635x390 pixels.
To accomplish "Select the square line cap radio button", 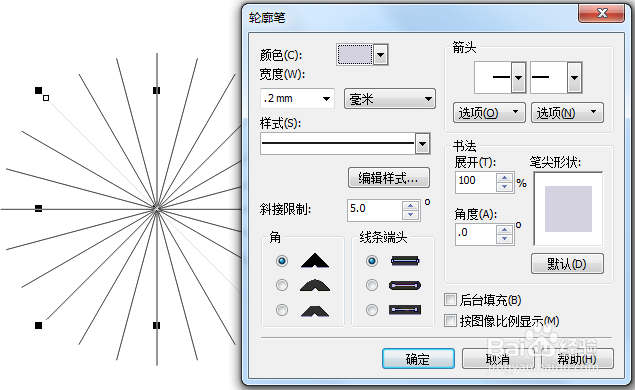I will click(x=372, y=261).
